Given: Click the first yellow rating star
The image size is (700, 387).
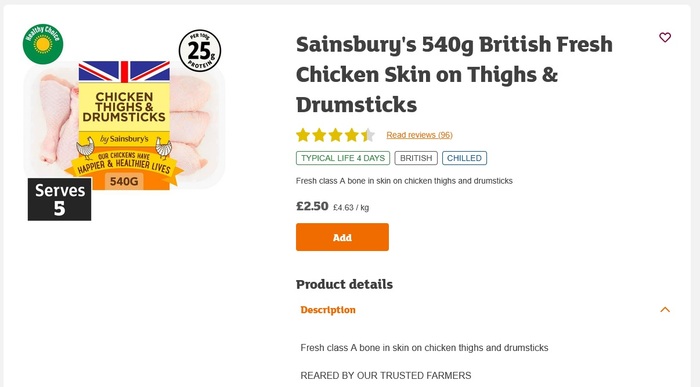Looking at the screenshot, I should (x=303, y=135).
